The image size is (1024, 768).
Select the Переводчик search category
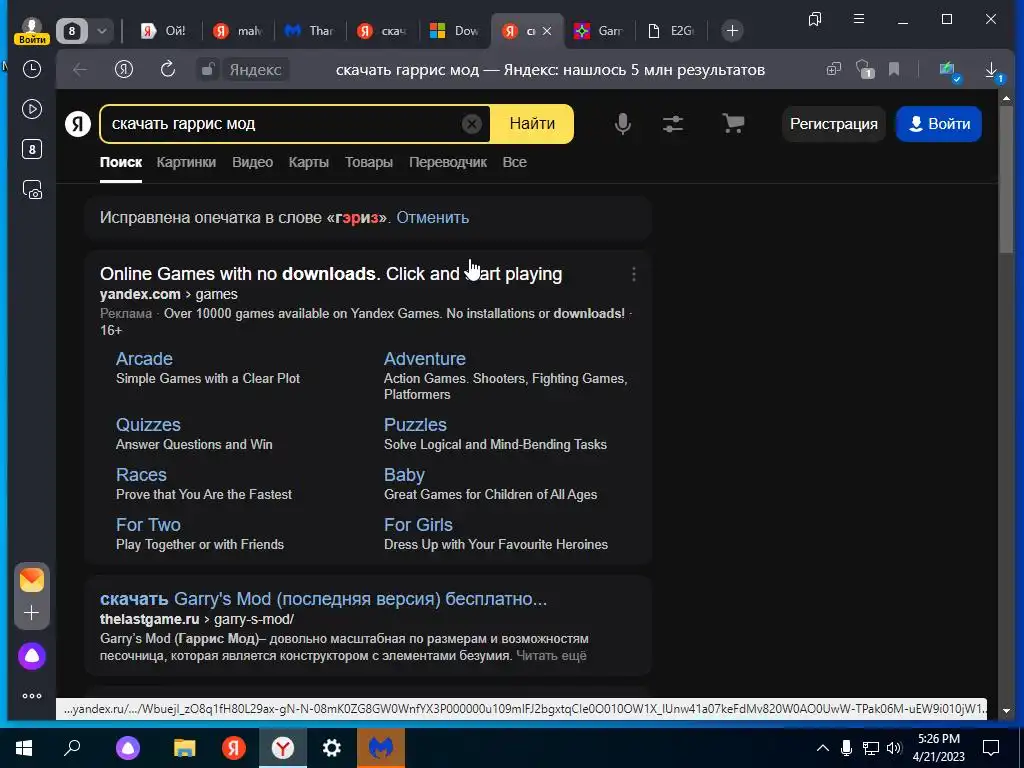(x=448, y=162)
